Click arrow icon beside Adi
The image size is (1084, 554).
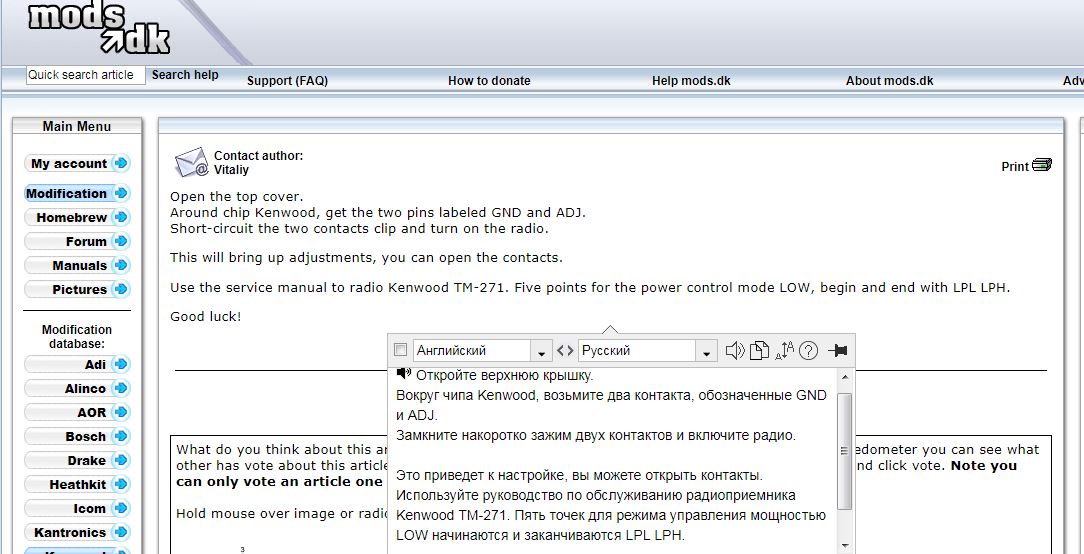point(121,364)
